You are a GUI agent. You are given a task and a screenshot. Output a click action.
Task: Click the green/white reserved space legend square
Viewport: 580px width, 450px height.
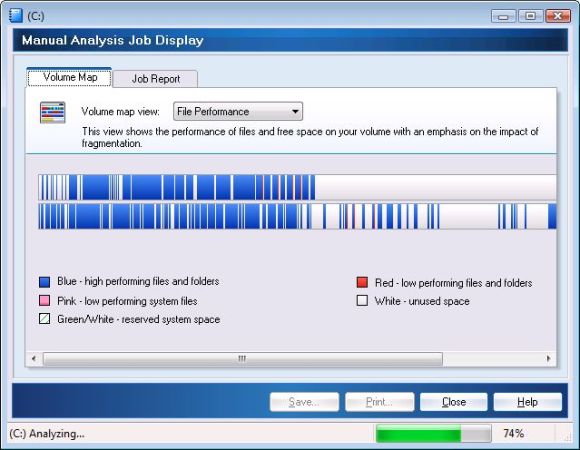pyautogui.click(x=44, y=319)
